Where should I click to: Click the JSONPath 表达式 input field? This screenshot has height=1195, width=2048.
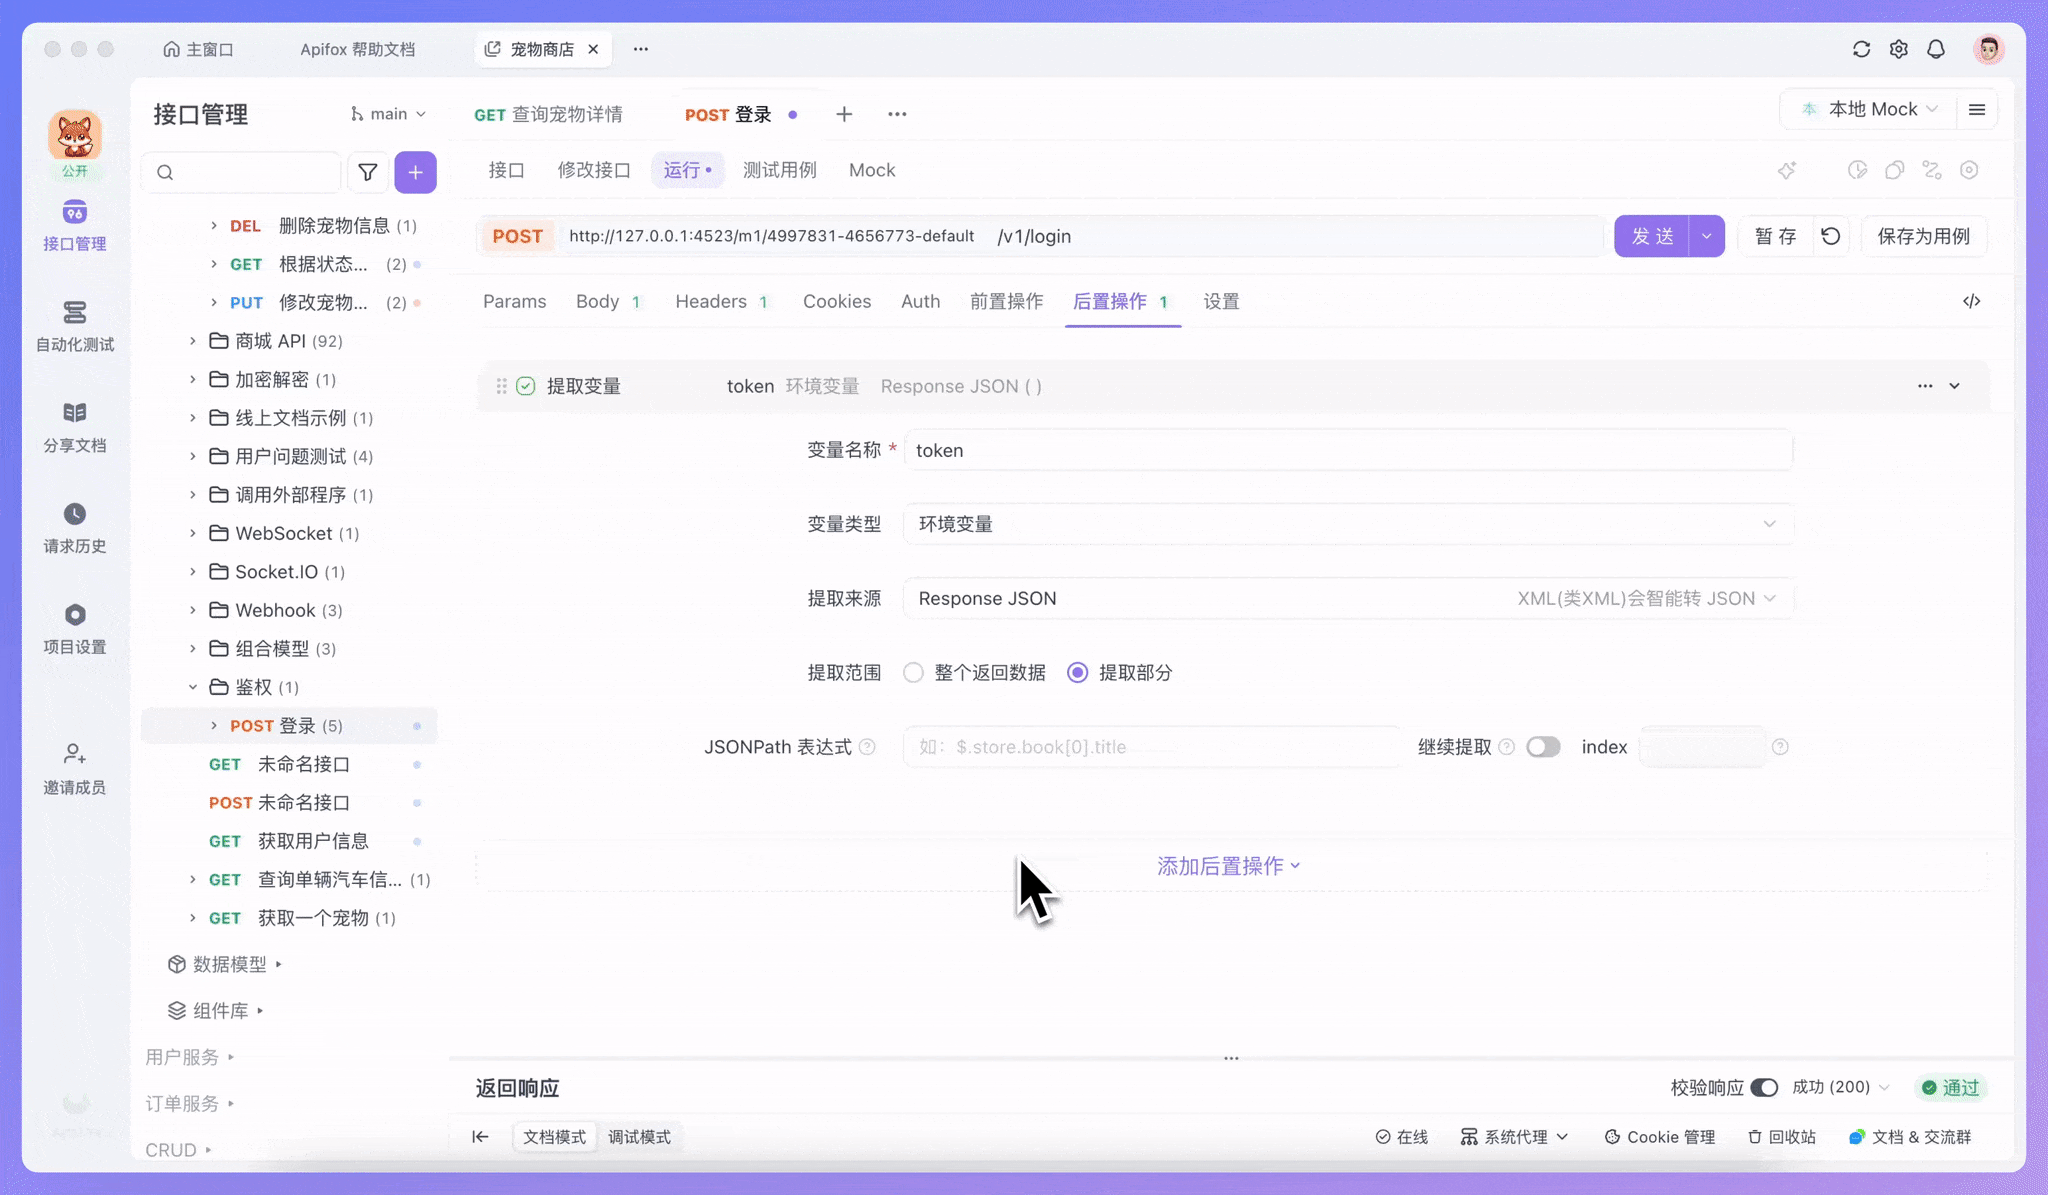pos(1150,747)
